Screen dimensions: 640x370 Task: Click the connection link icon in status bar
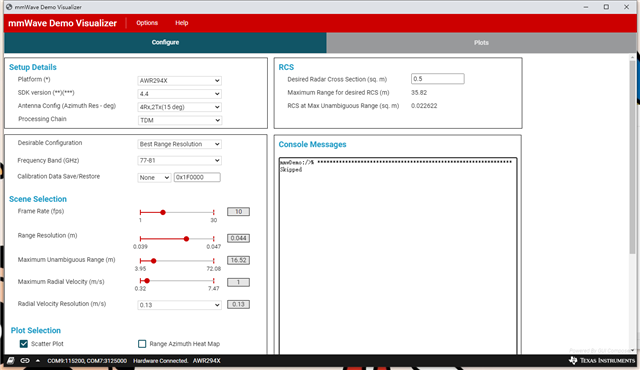25,361
